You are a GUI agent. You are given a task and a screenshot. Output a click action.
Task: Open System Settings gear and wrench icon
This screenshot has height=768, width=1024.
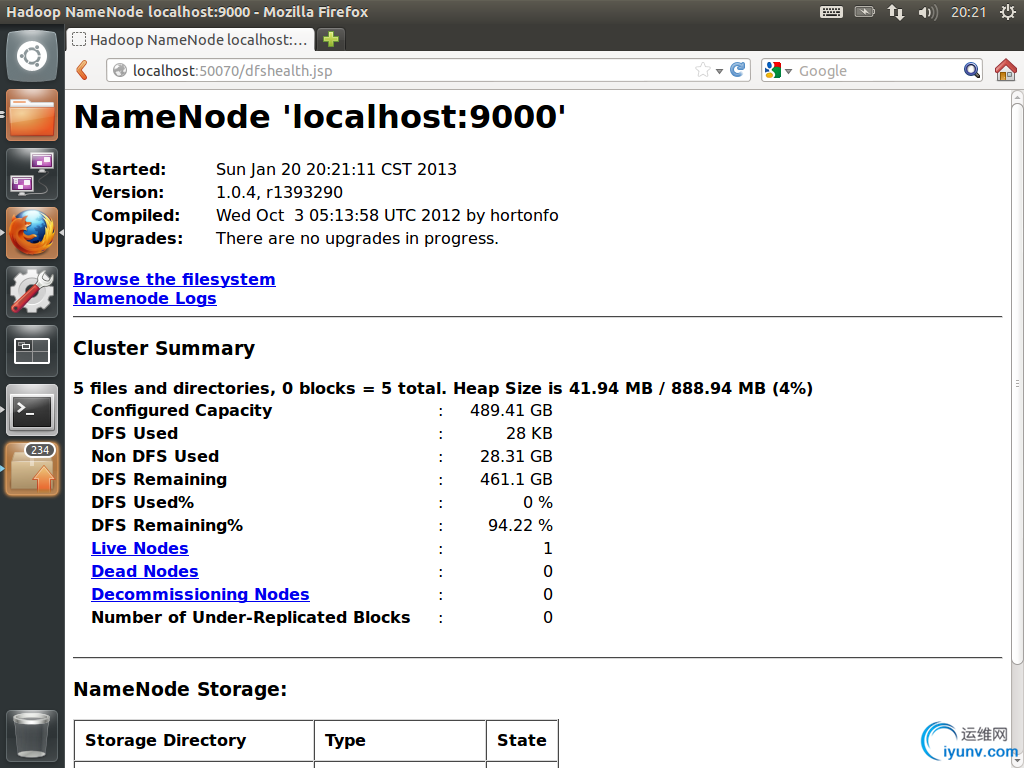(x=32, y=292)
